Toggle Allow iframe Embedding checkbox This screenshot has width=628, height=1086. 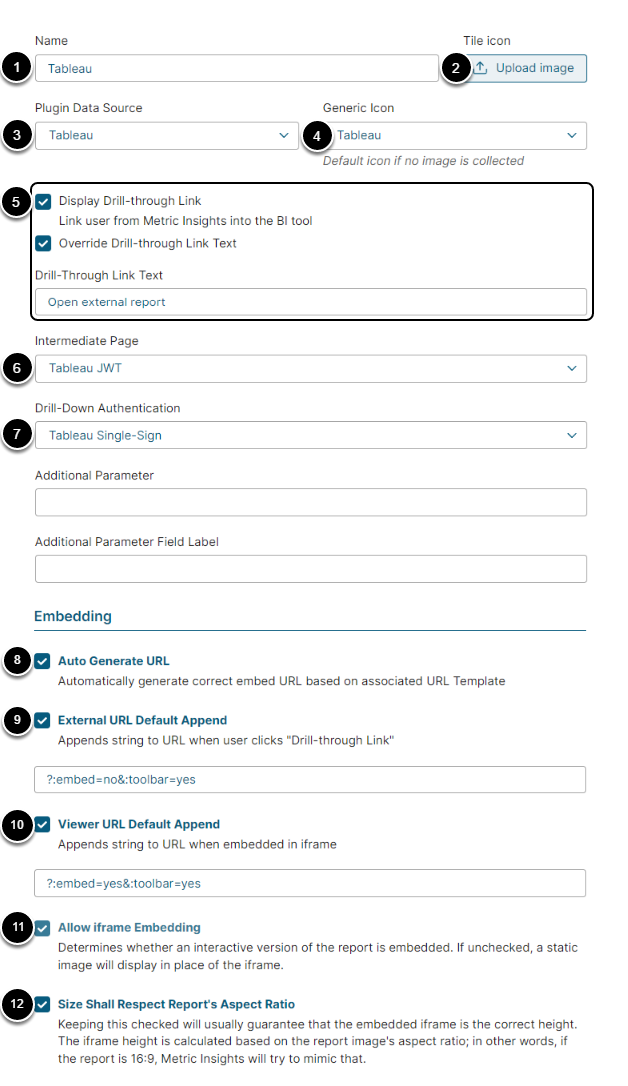[x=42, y=928]
